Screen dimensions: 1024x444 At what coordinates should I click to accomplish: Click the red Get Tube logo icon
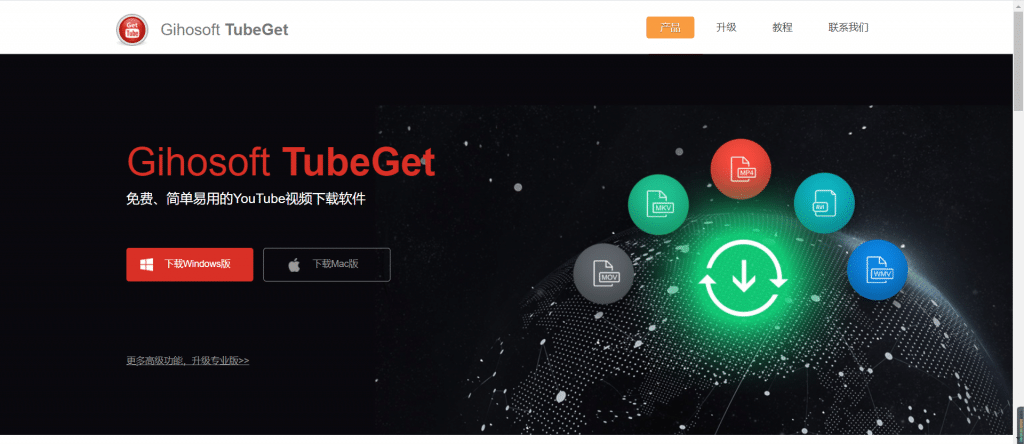[x=133, y=30]
